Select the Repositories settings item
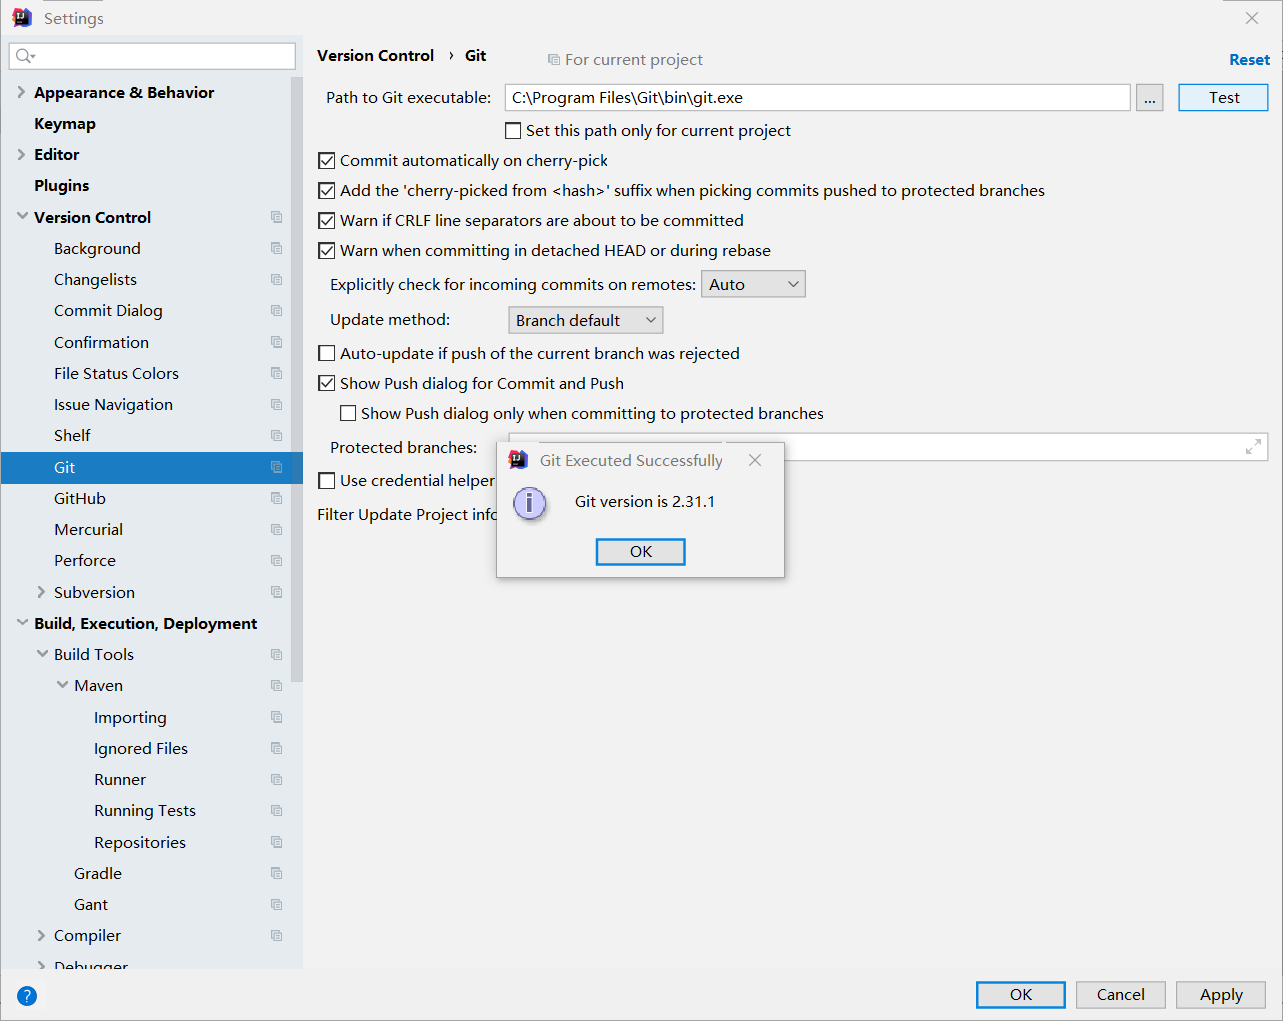Viewport: 1283px width, 1021px height. tap(140, 842)
